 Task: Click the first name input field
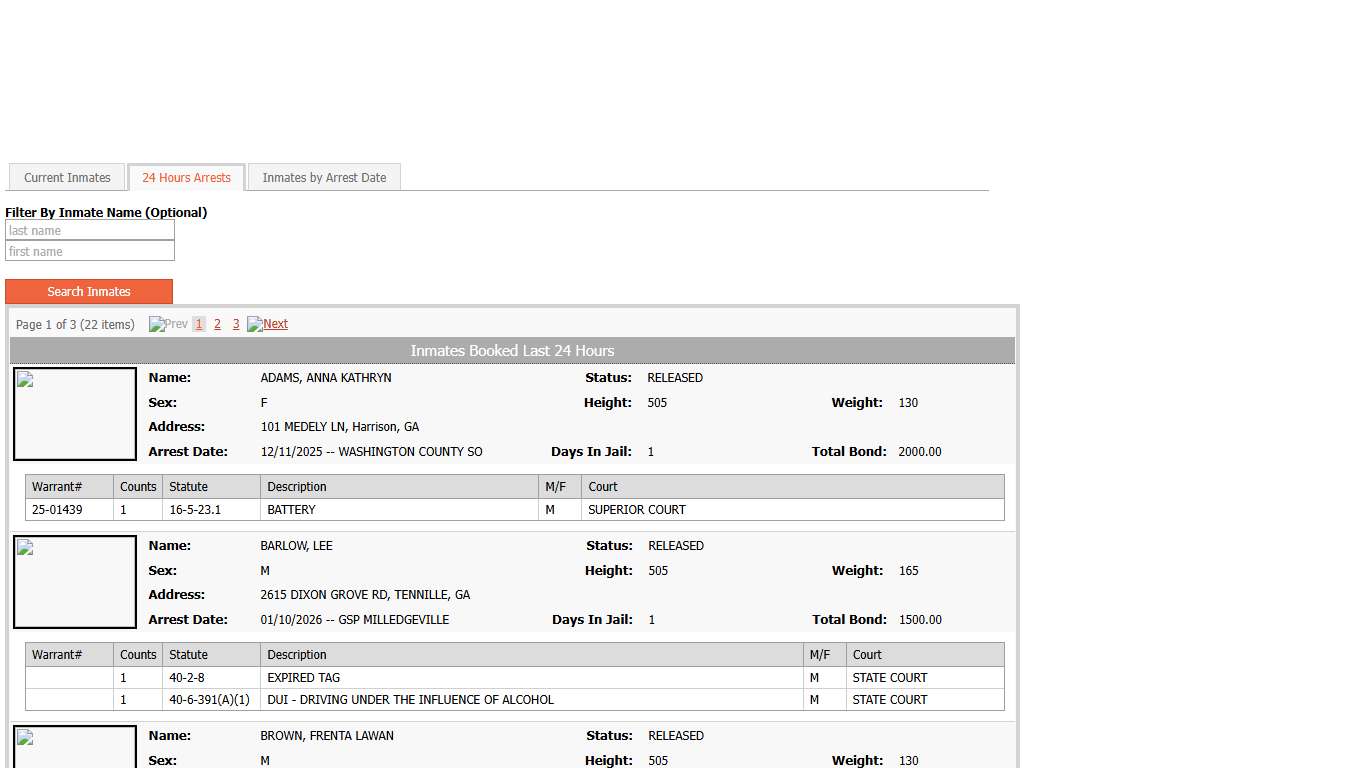[90, 251]
